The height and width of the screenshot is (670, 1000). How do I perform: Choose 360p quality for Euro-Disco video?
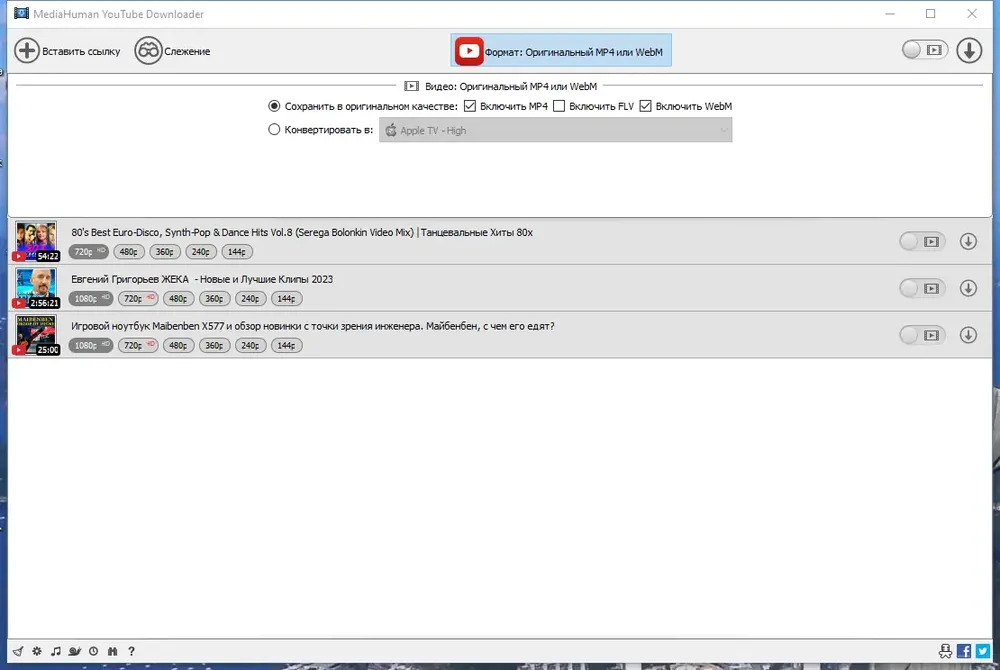[x=165, y=252]
